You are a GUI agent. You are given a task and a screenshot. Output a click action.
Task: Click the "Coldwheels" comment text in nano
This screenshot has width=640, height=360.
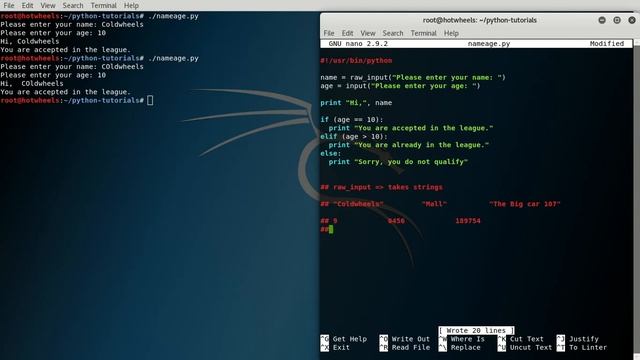(358, 204)
